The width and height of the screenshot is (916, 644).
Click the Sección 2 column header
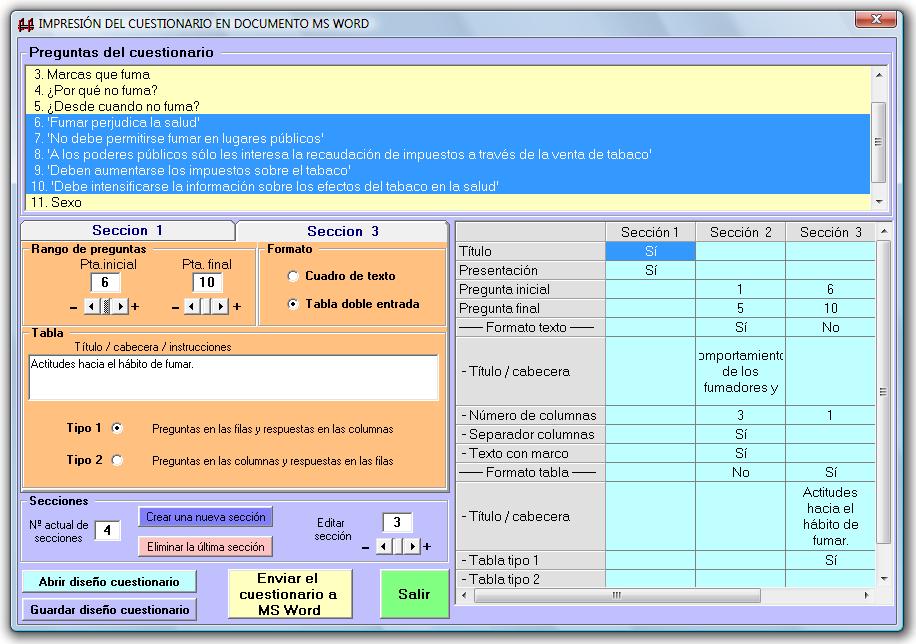click(740, 232)
